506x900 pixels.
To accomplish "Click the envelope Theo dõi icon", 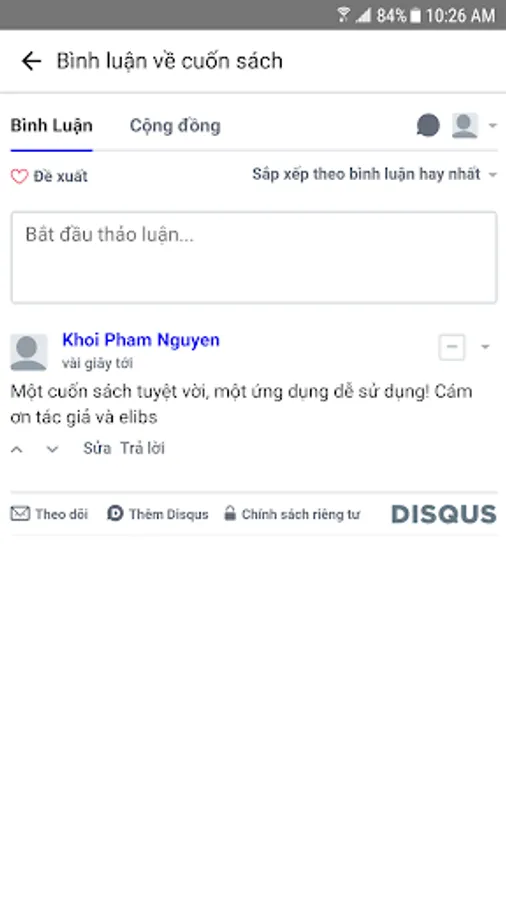I will [20, 514].
